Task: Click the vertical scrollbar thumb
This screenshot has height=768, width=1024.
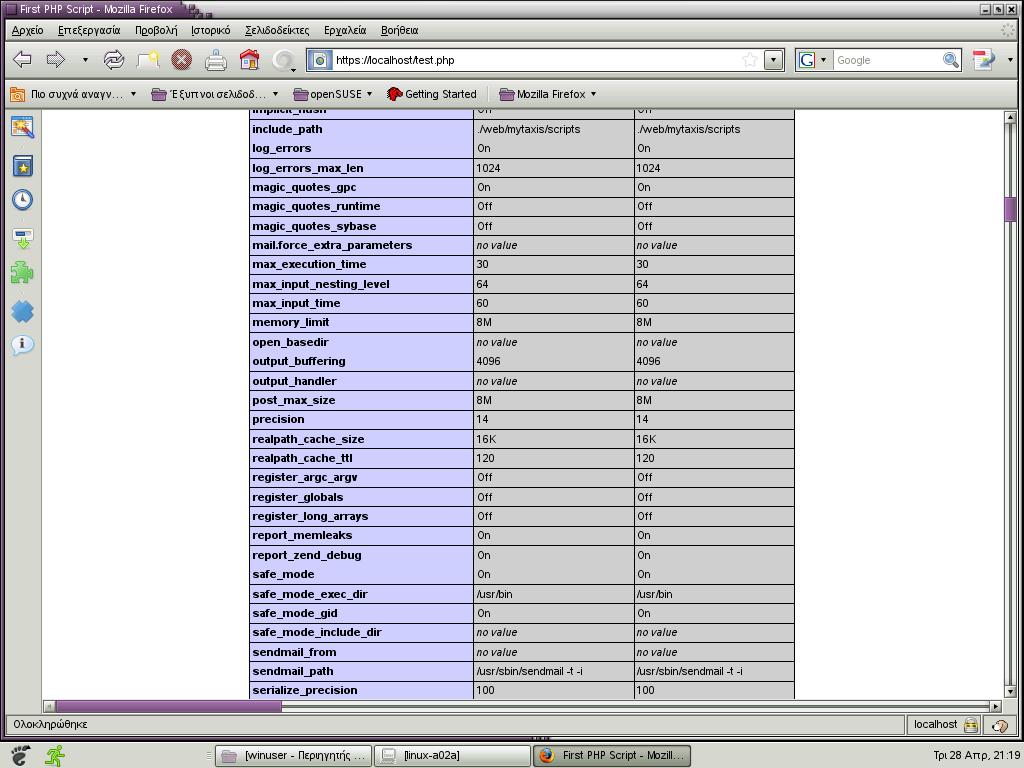Action: click(1010, 210)
